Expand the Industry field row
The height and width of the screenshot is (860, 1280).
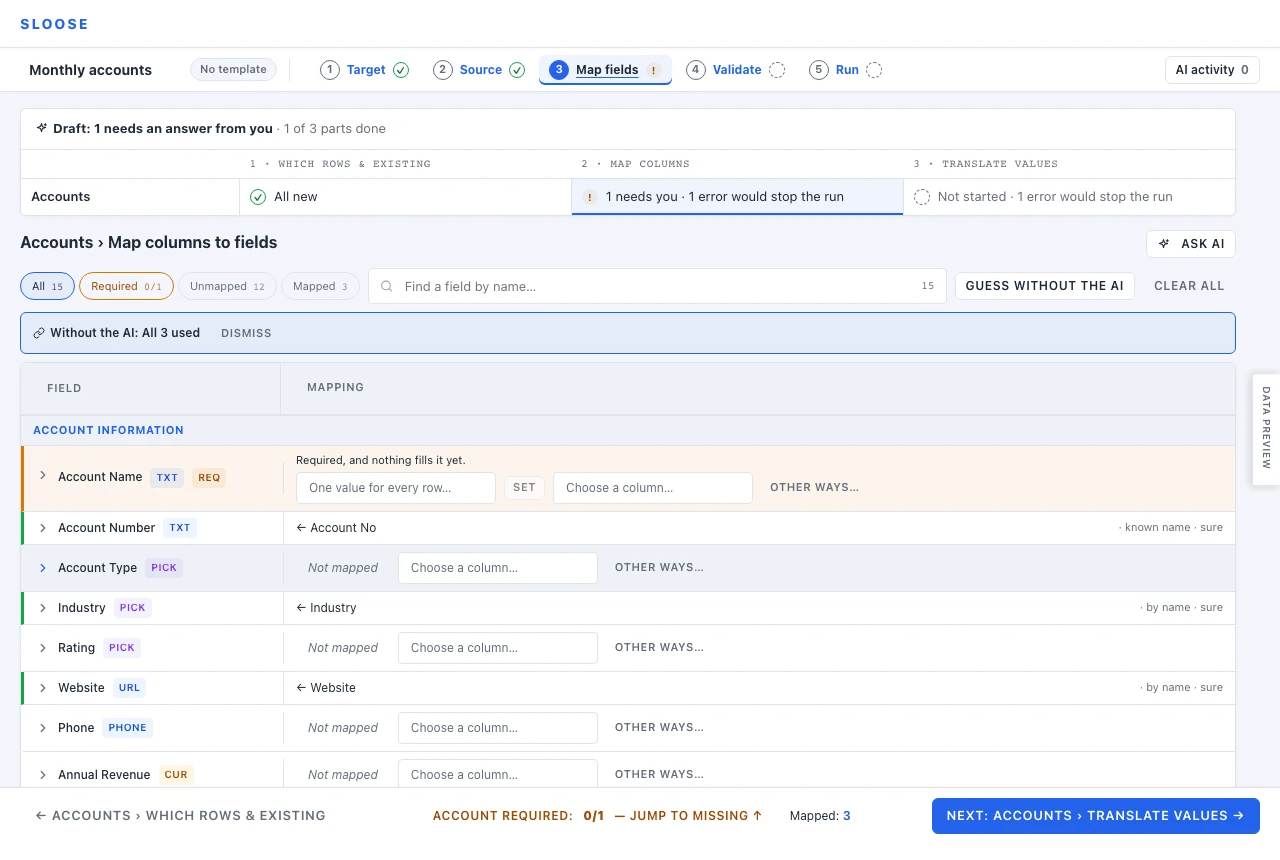pos(43,607)
